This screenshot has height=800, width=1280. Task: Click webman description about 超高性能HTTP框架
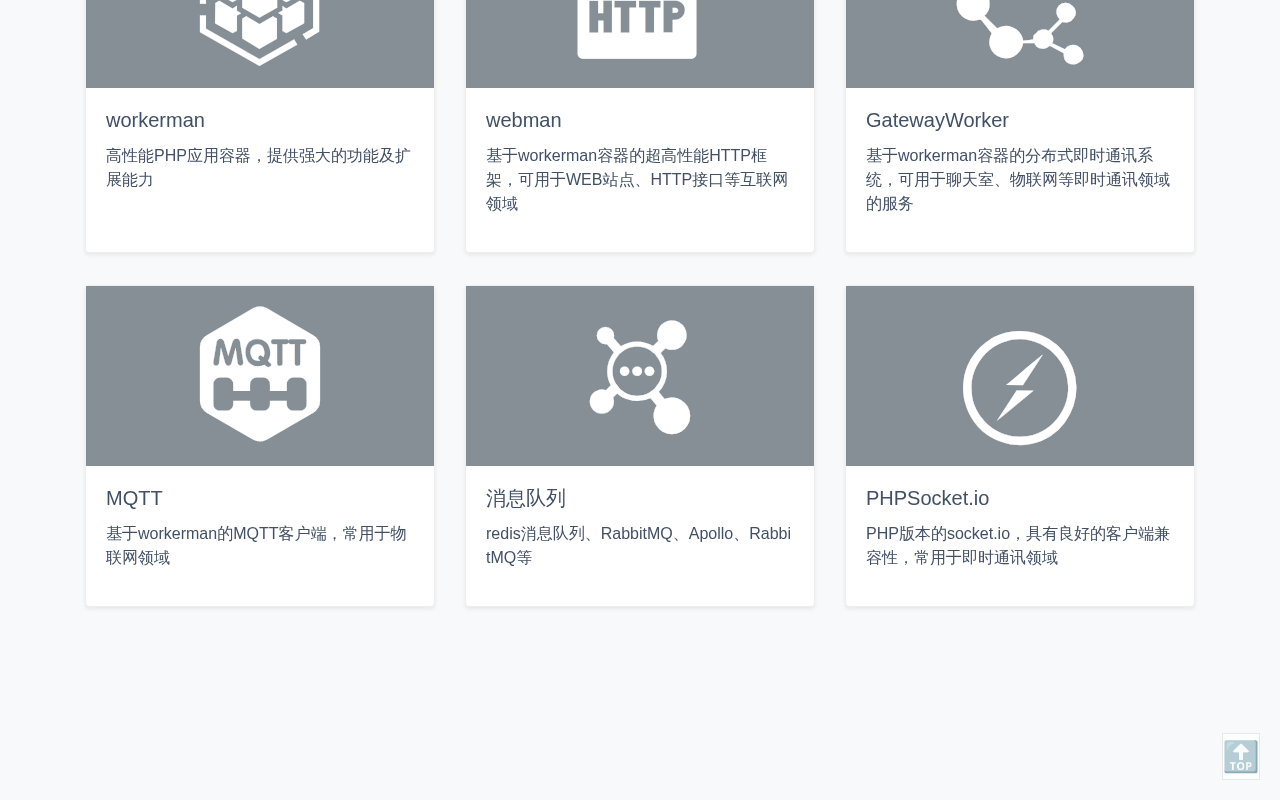(x=637, y=180)
